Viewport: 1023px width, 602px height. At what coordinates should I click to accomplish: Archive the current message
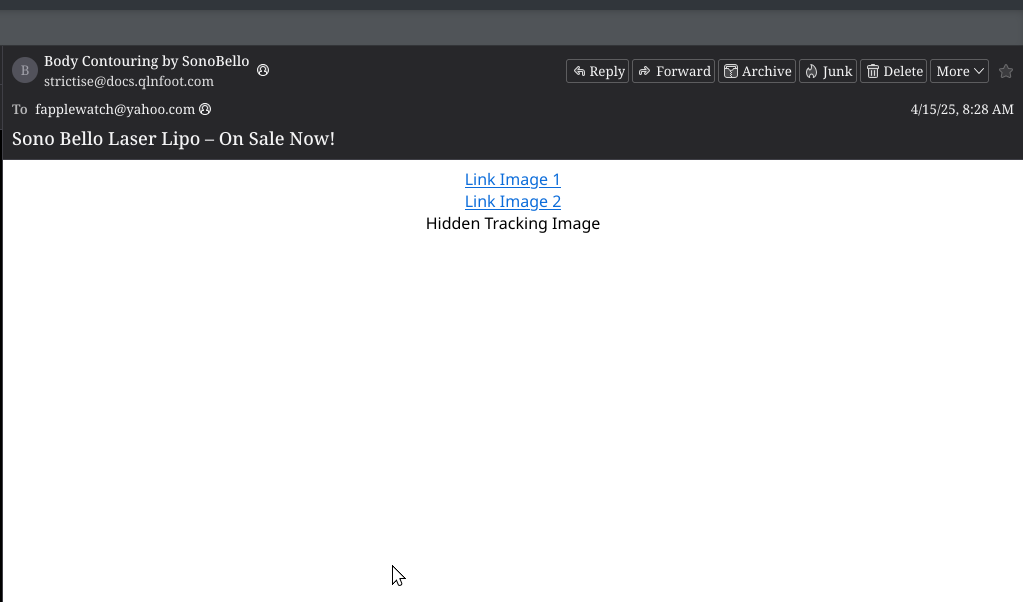pos(757,71)
